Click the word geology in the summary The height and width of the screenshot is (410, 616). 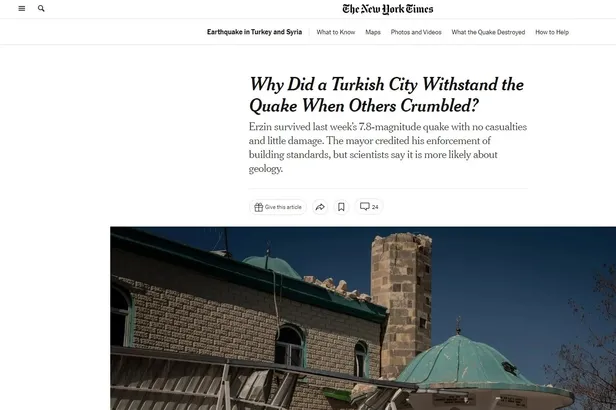266,168
